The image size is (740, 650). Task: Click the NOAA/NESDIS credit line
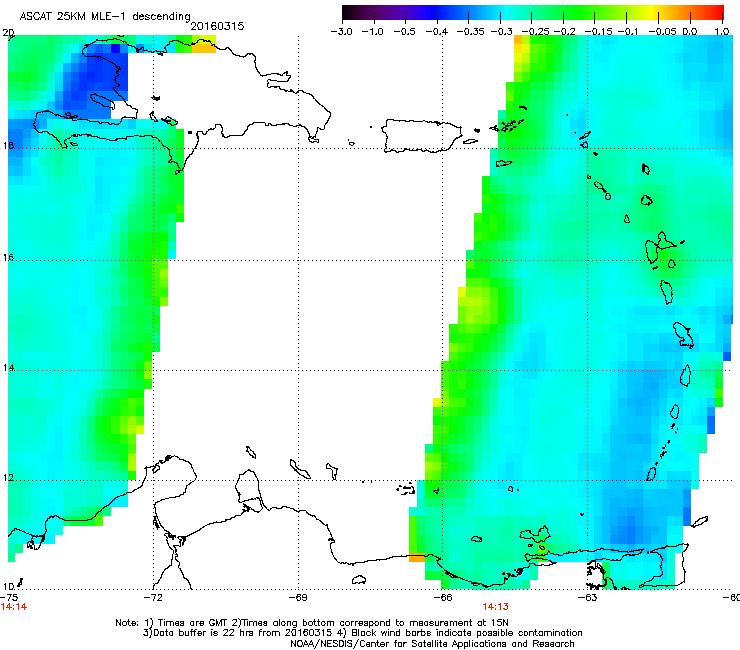tap(432, 644)
